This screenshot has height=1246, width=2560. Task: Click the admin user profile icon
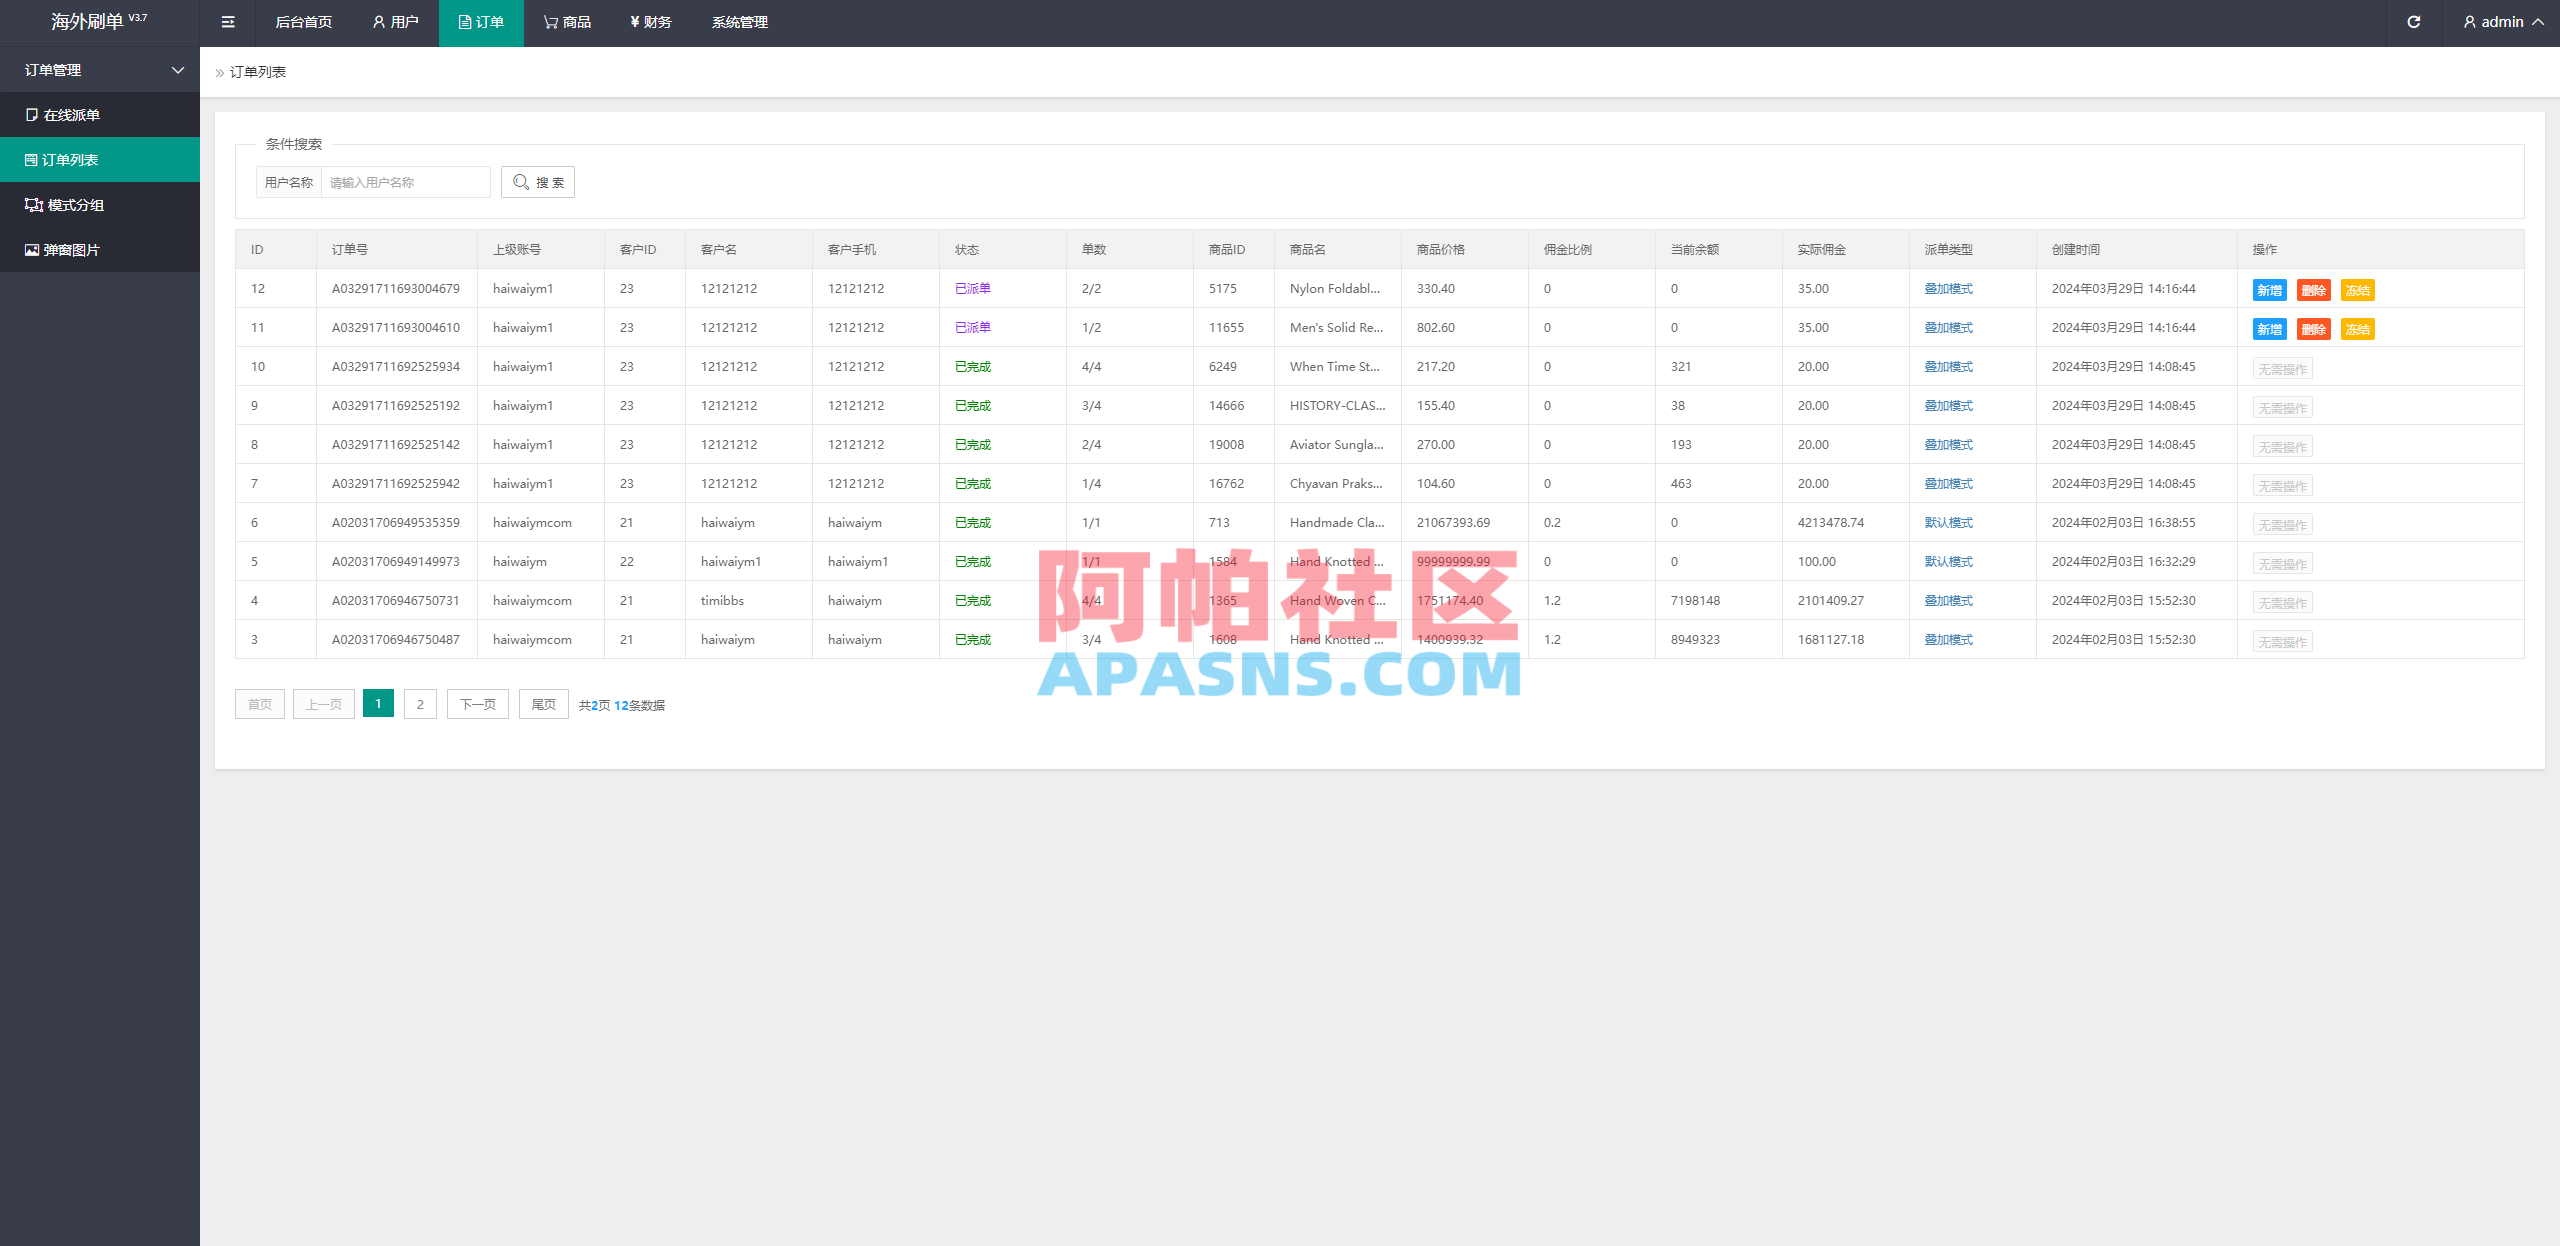click(2469, 21)
